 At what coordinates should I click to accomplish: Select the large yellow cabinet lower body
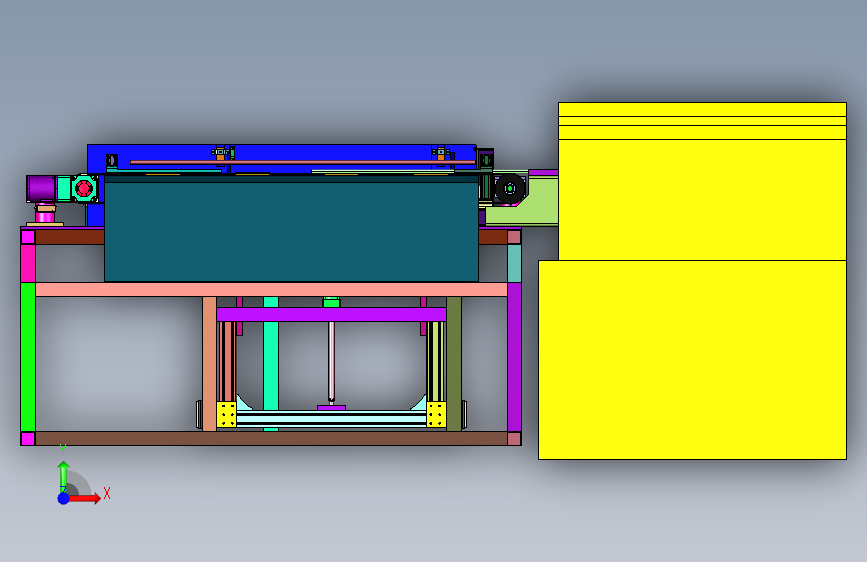pos(692,360)
